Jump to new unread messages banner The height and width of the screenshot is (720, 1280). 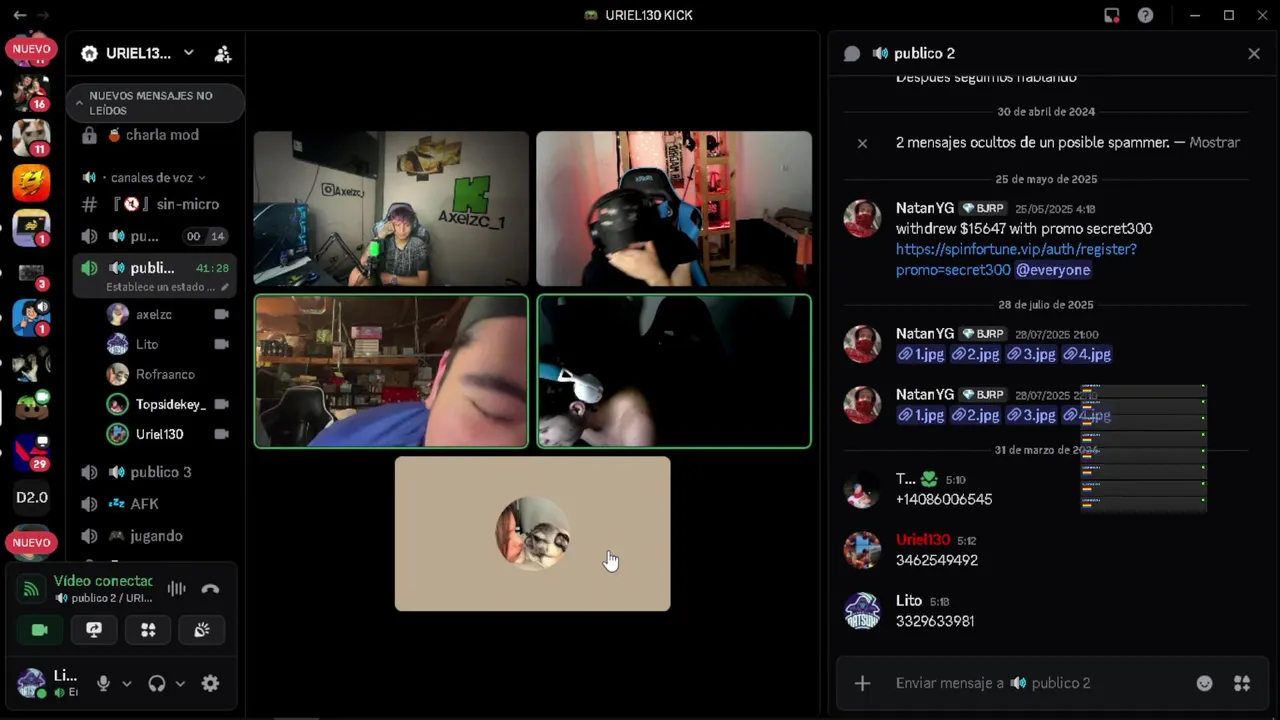156,103
